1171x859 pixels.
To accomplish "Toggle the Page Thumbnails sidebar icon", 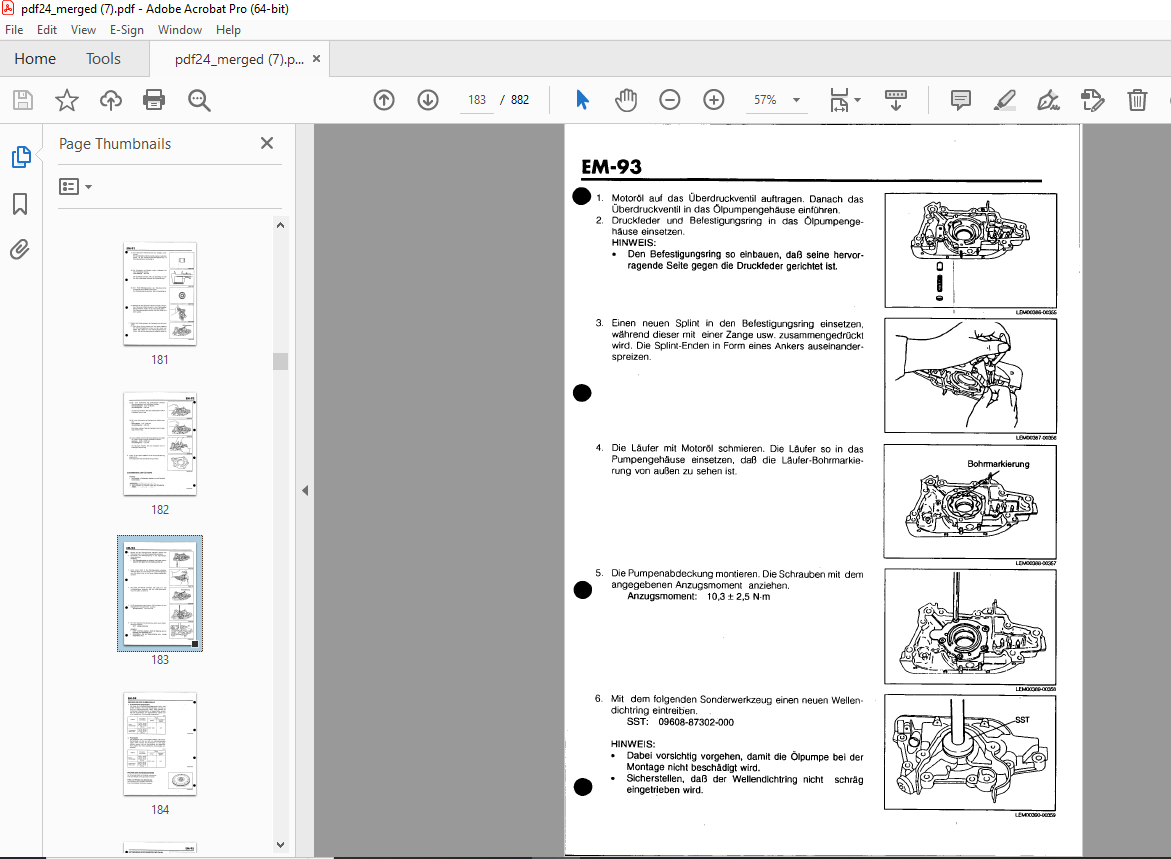I will tap(20, 157).
